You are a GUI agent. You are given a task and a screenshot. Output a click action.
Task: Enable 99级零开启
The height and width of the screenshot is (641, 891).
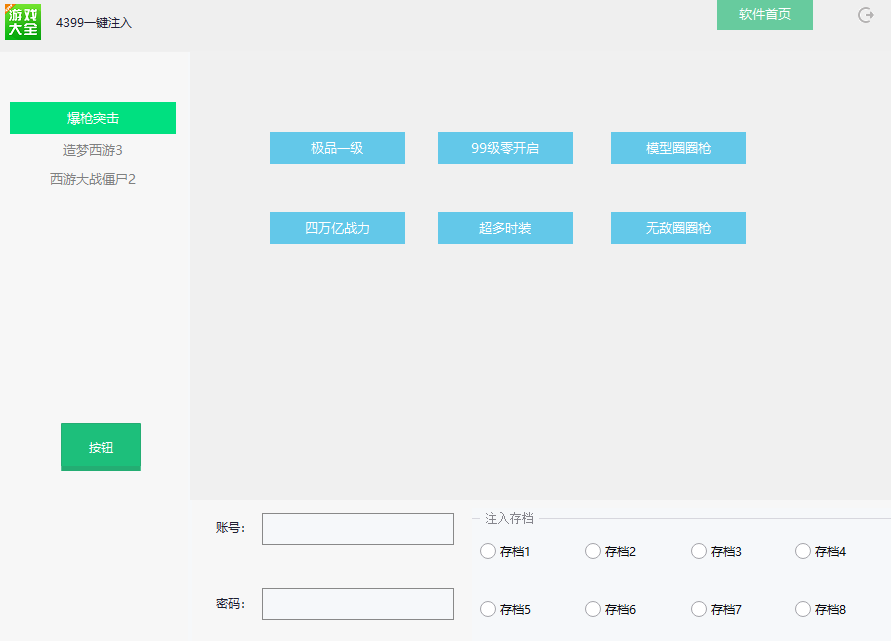pos(505,147)
